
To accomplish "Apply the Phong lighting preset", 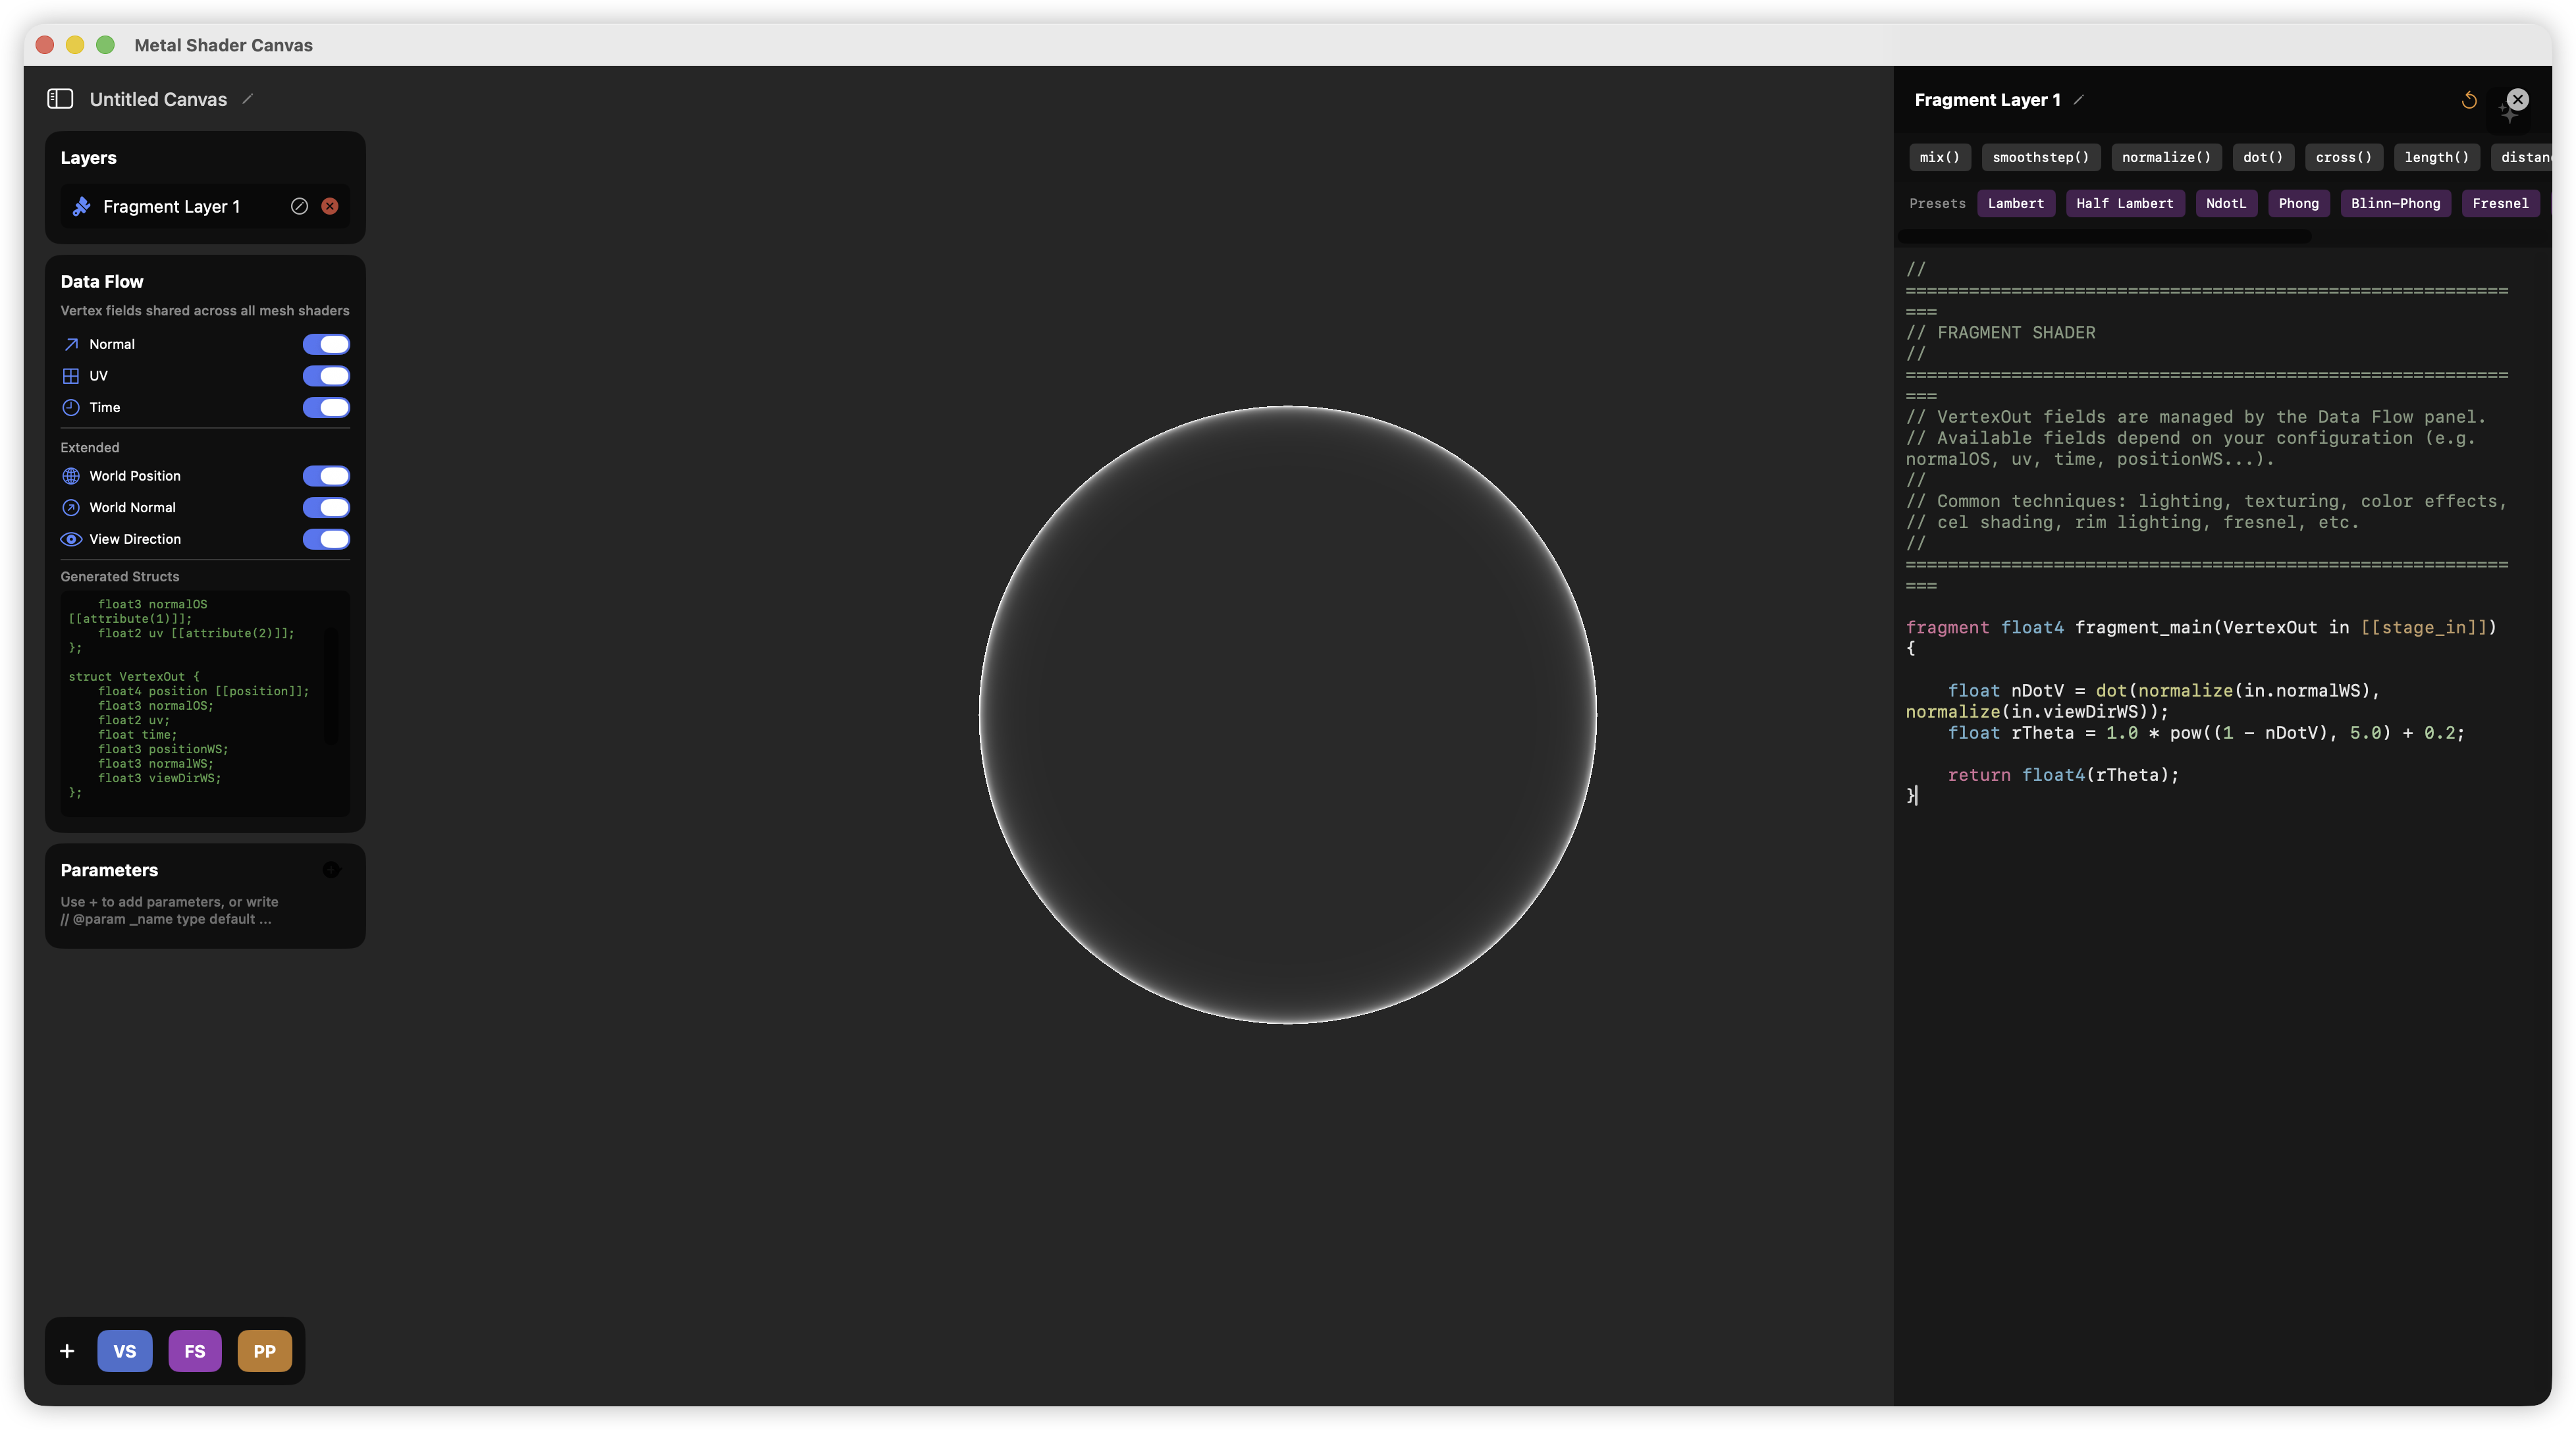I will [x=2299, y=203].
